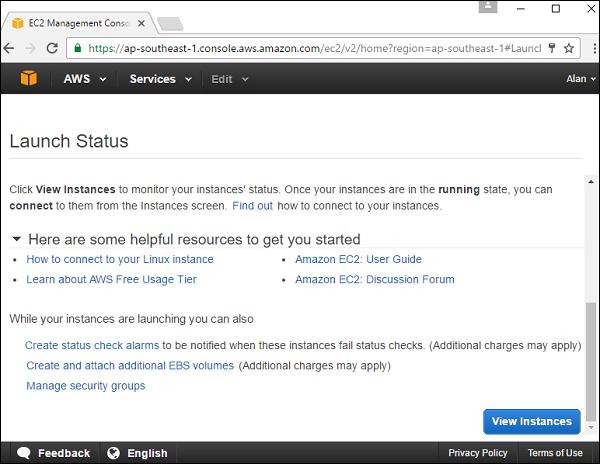Click the Feedback speech bubble icon
This screenshot has height=464, width=600.
click(23, 453)
